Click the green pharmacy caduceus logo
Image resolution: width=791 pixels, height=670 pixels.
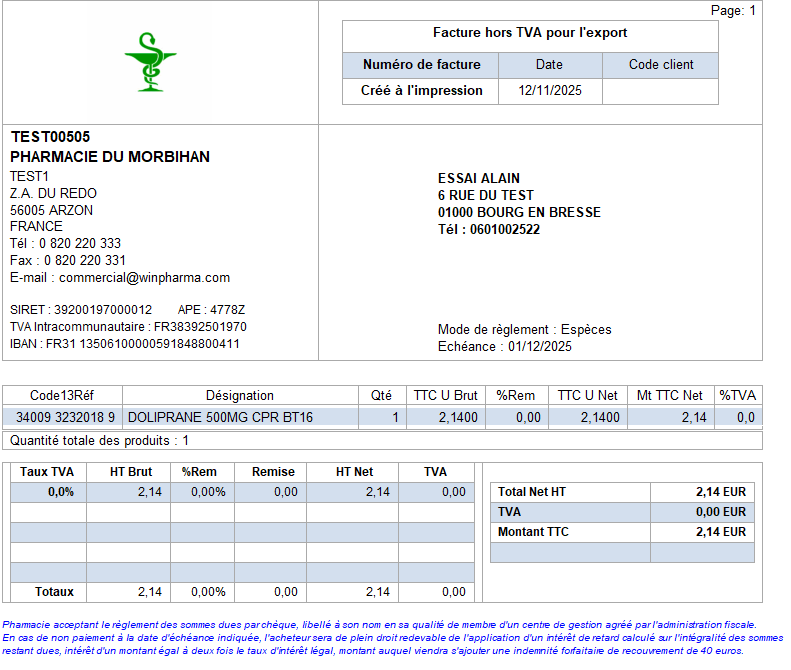pos(150,62)
